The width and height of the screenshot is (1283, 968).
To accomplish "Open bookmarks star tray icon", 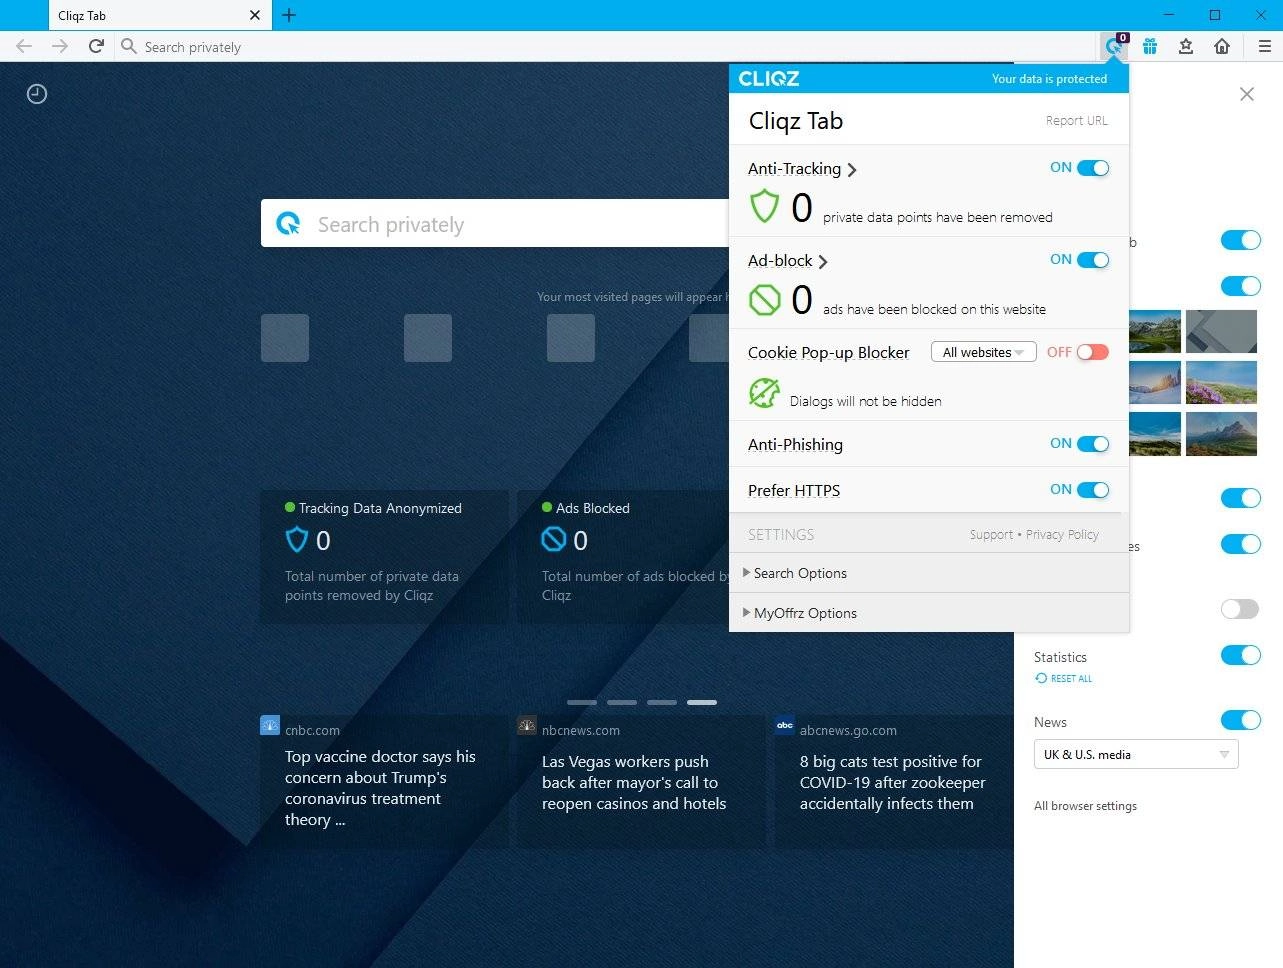I will [x=1186, y=46].
